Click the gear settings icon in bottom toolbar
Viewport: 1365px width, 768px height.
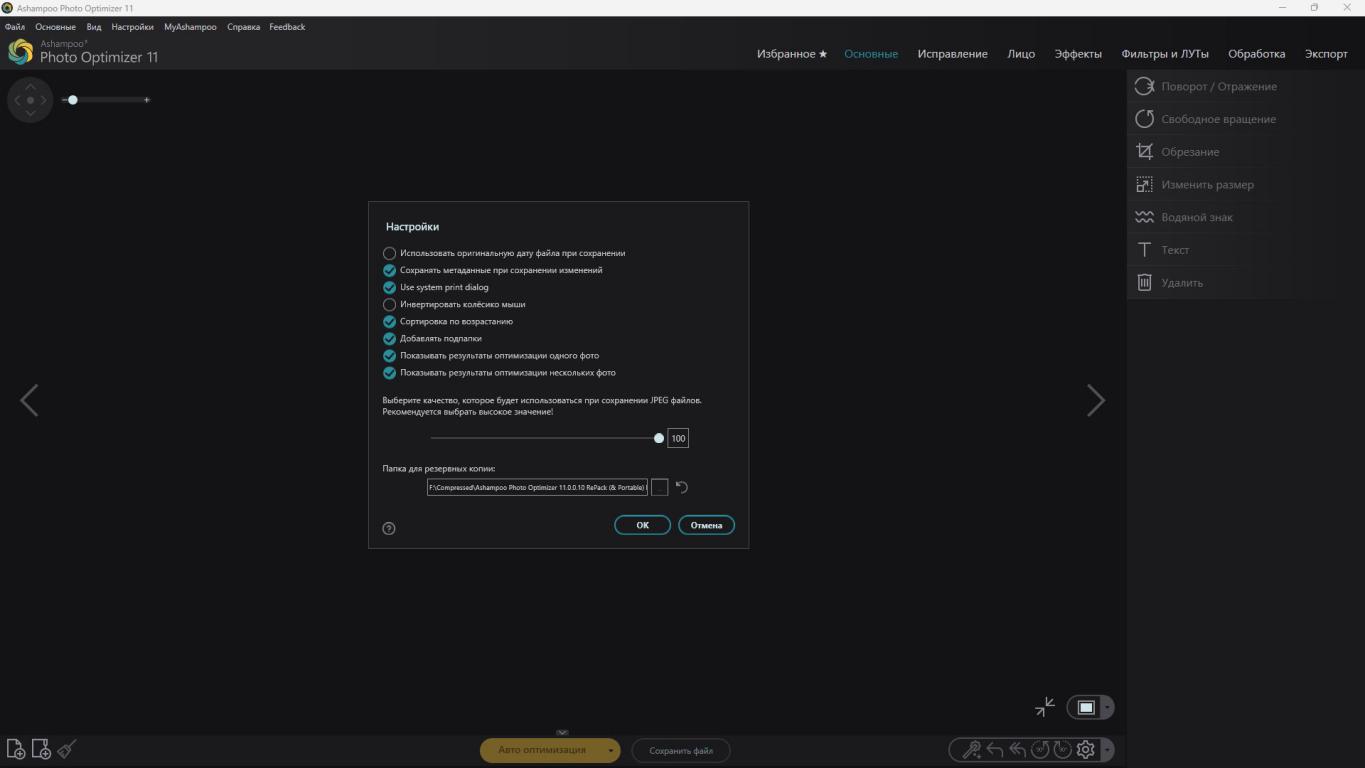[x=1086, y=750]
